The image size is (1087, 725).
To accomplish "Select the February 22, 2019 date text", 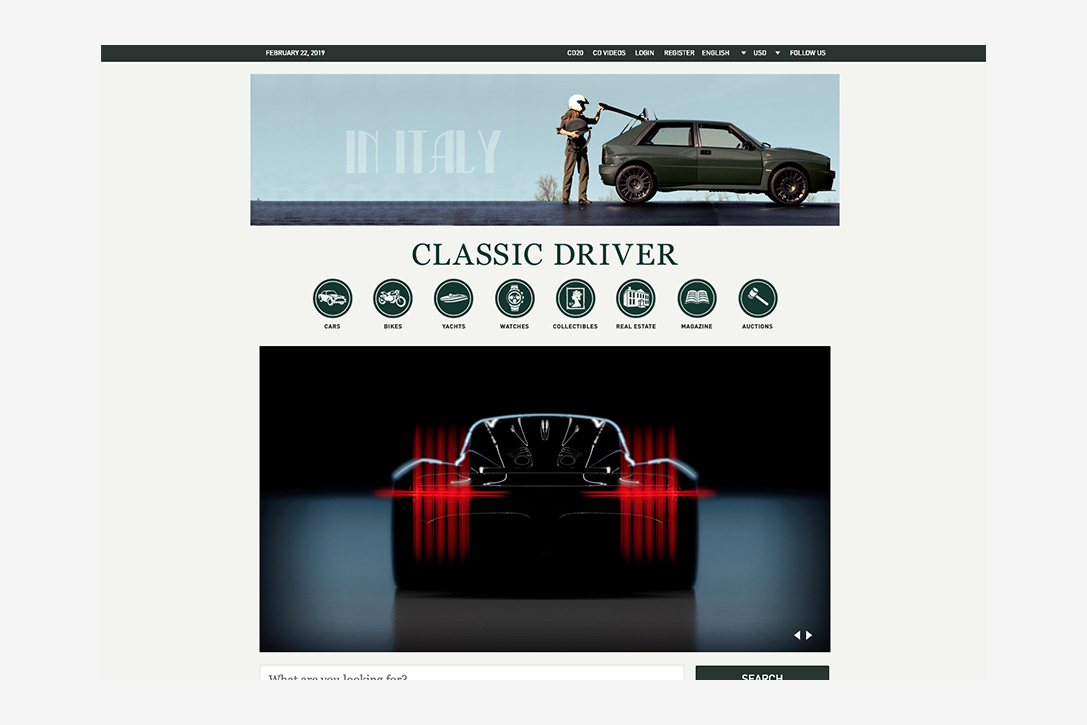I will [x=295, y=53].
